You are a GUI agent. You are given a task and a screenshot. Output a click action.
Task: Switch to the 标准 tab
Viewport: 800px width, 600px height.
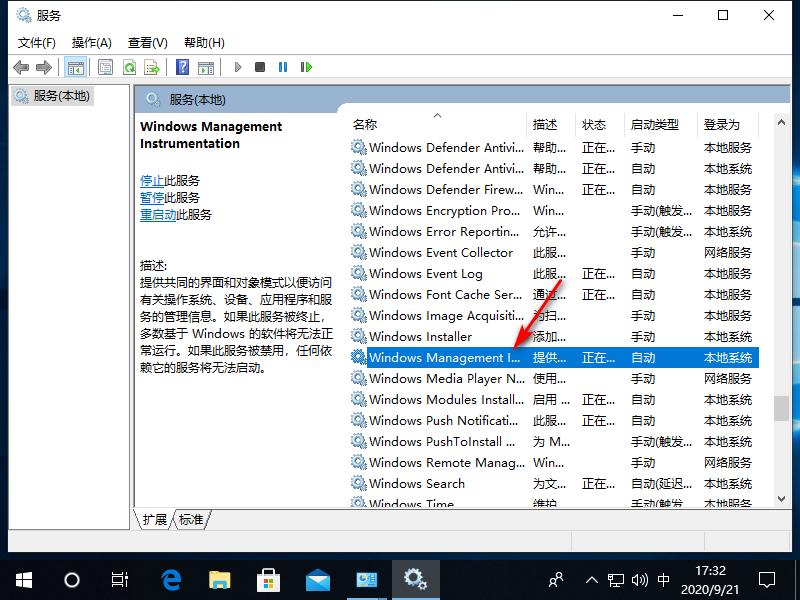click(191, 519)
